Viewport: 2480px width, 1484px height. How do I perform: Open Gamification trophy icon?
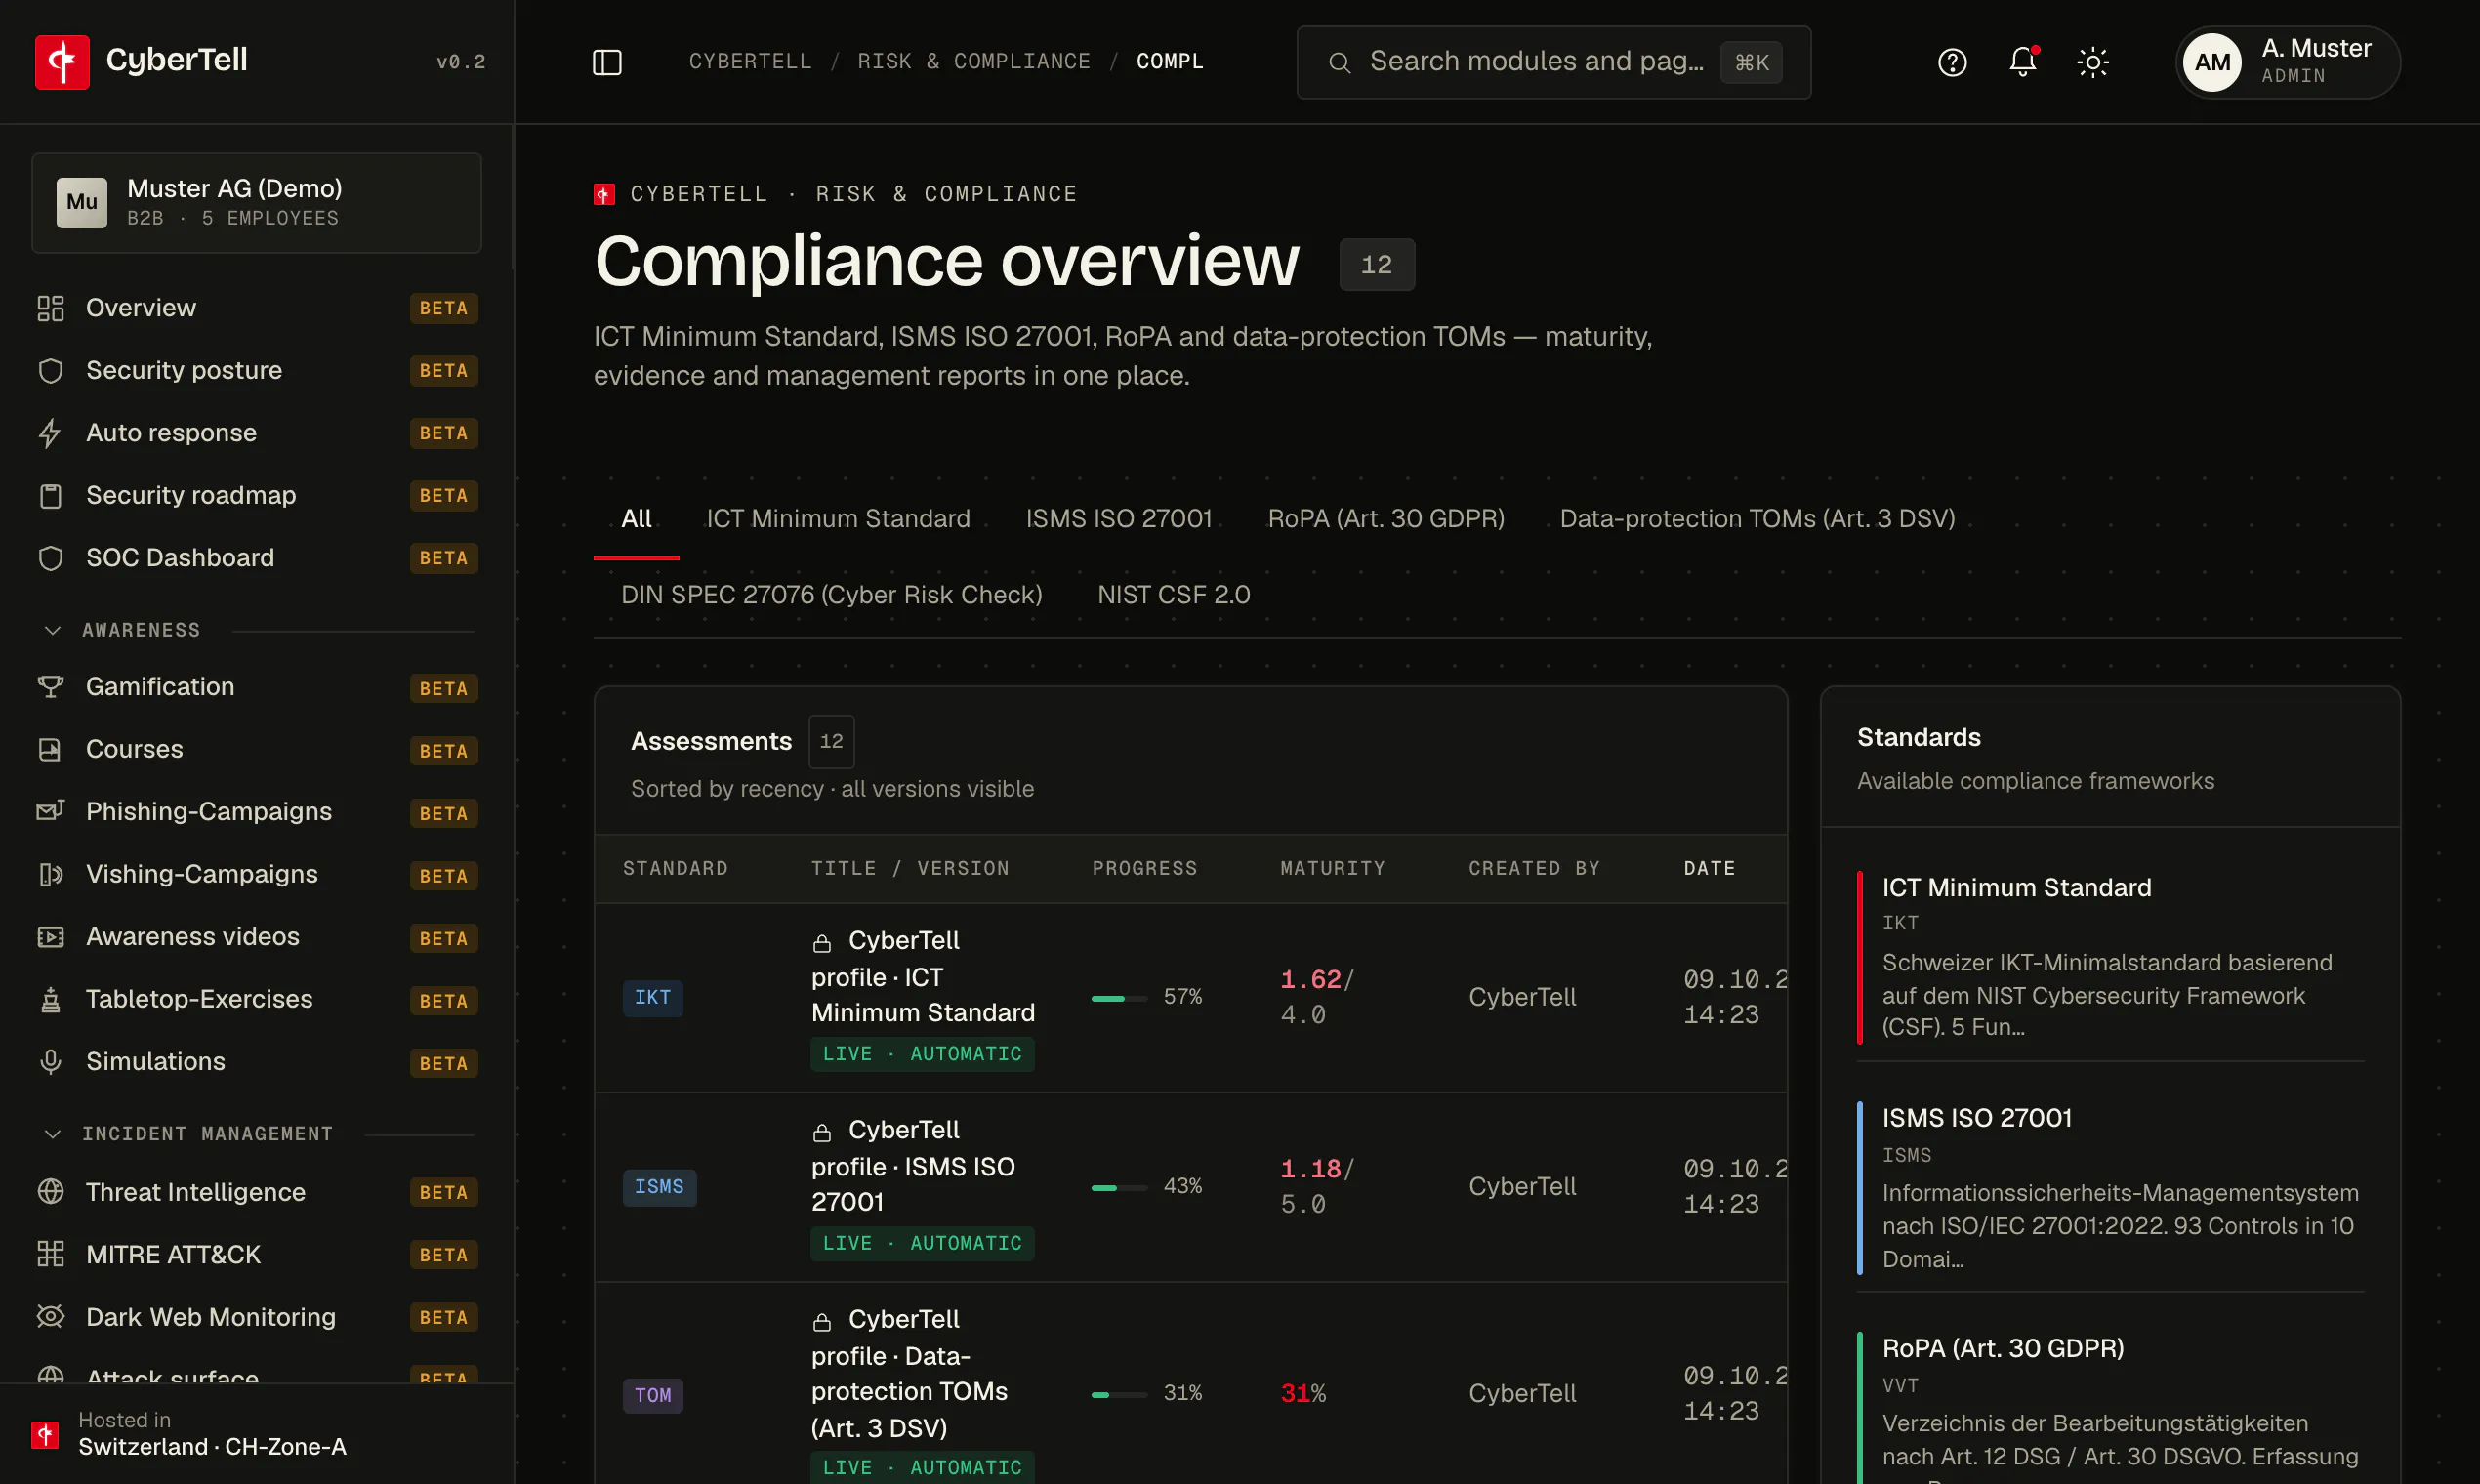click(50, 687)
